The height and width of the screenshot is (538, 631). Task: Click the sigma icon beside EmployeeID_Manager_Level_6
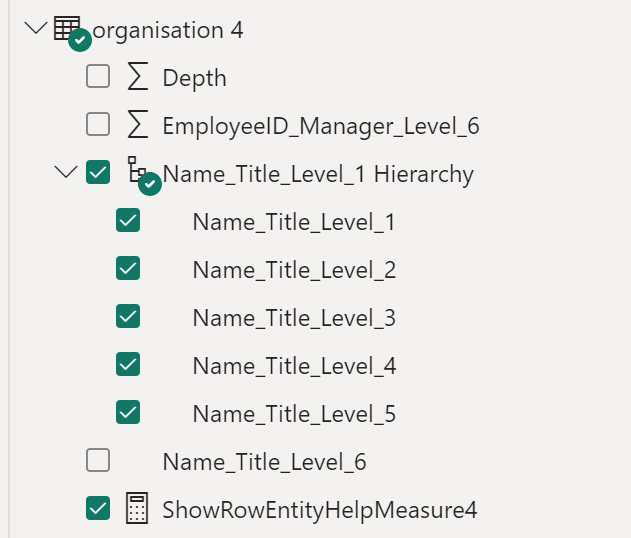tap(138, 125)
